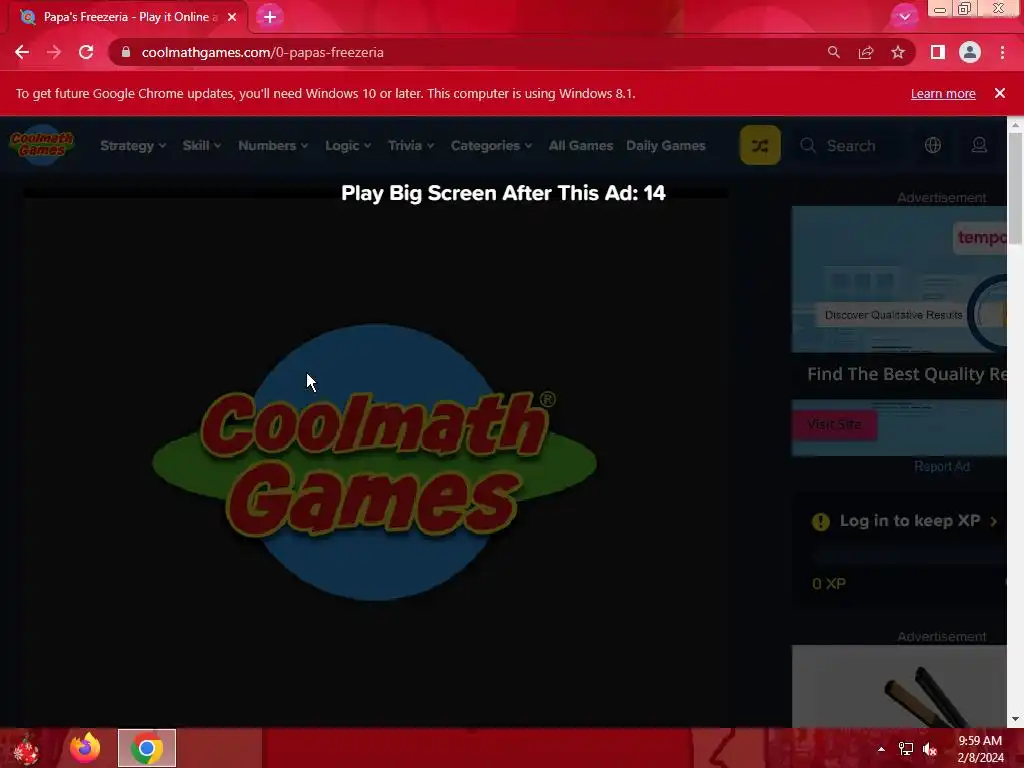Click the Coolmath Games logo in header
The height and width of the screenshot is (768, 1024).
tap(42, 144)
